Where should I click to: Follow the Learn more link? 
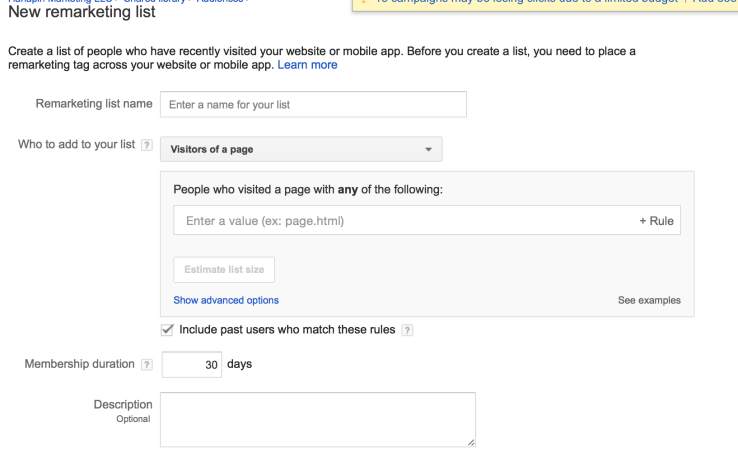pos(307,65)
